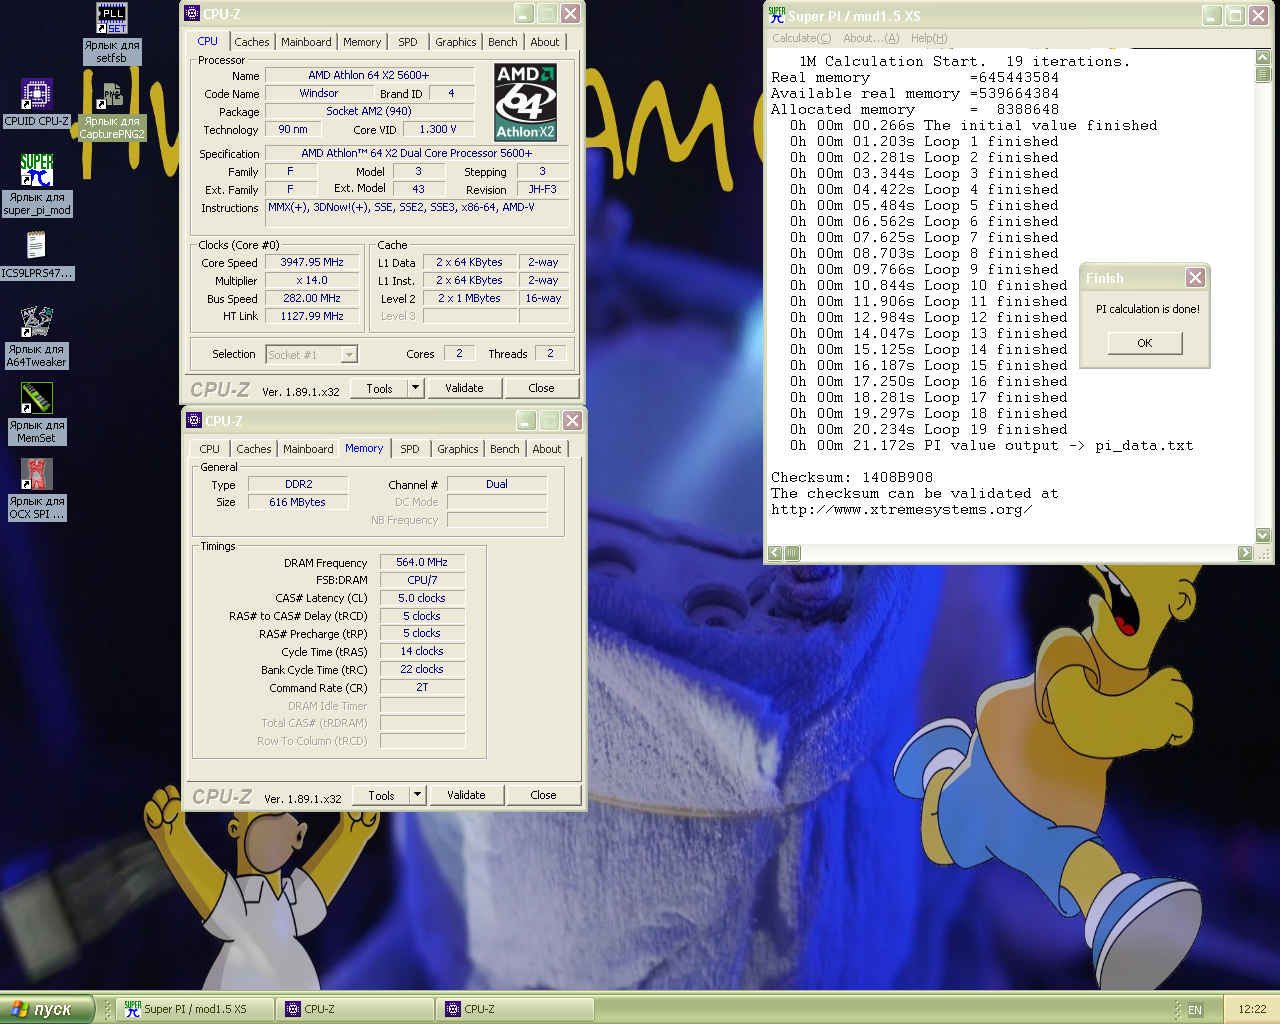1280x1024 pixels.
Task: Open the Calculate menu in Super PI
Action: point(801,38)
